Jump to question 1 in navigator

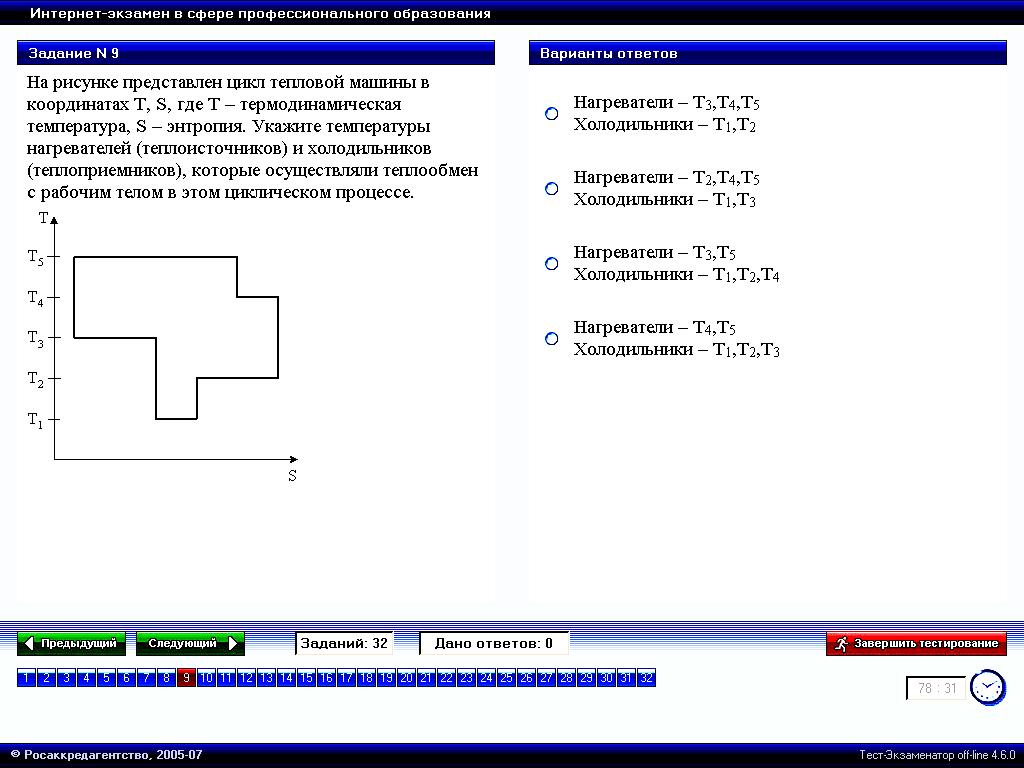tap(26, 678)
